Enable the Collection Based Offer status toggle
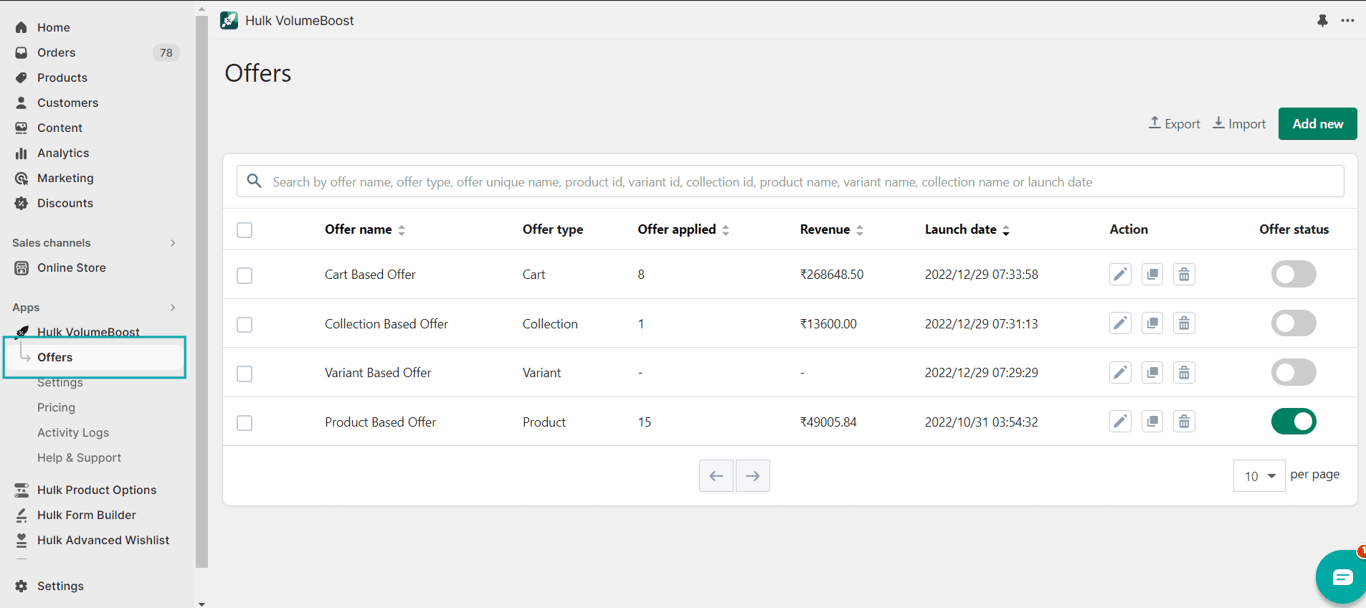This screenshot has height=608, width=1366. point(1293,323)
